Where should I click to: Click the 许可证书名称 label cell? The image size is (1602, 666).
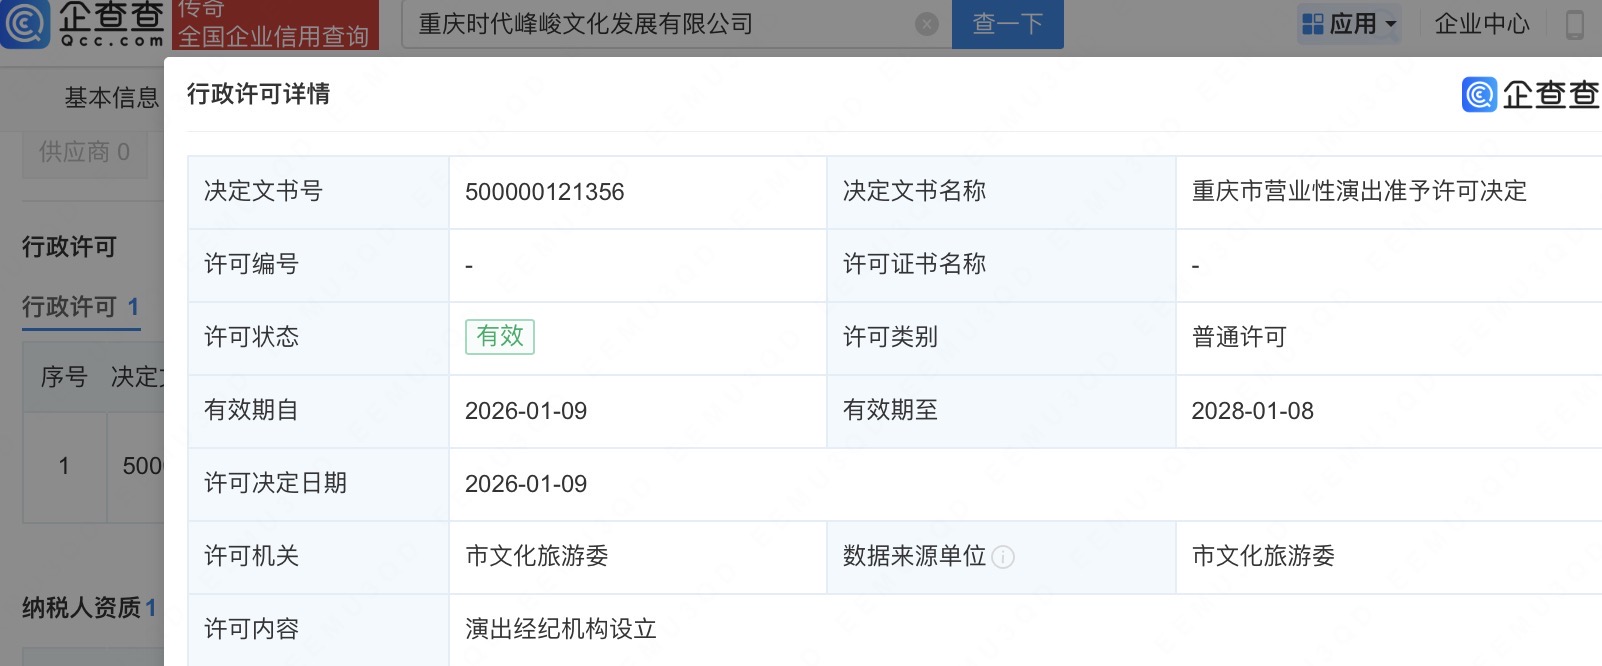[1001, 265]
